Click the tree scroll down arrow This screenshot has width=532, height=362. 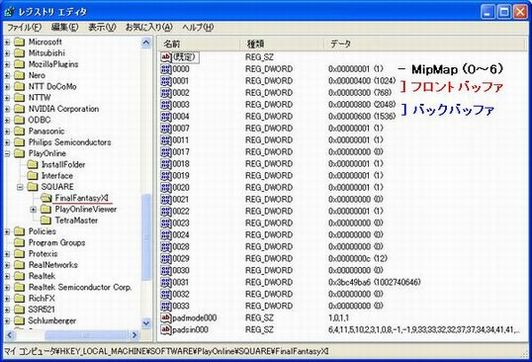(146, 323)
